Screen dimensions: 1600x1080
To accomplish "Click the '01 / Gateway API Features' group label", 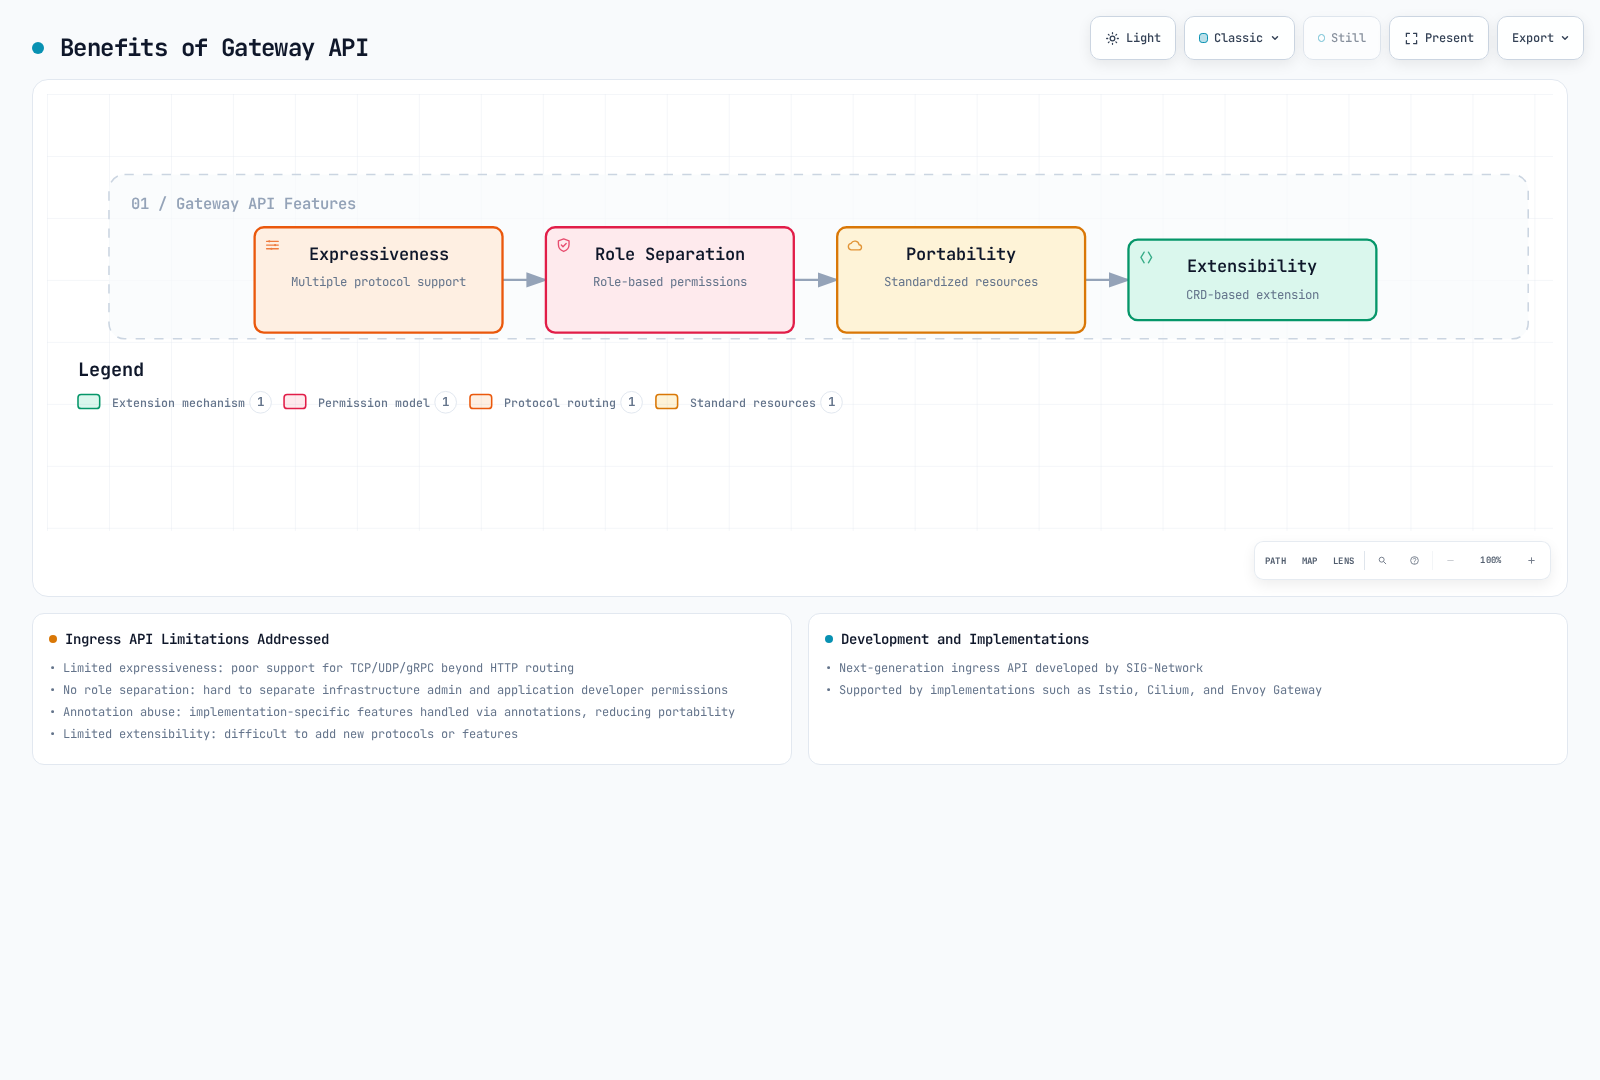I will (243, 204).
